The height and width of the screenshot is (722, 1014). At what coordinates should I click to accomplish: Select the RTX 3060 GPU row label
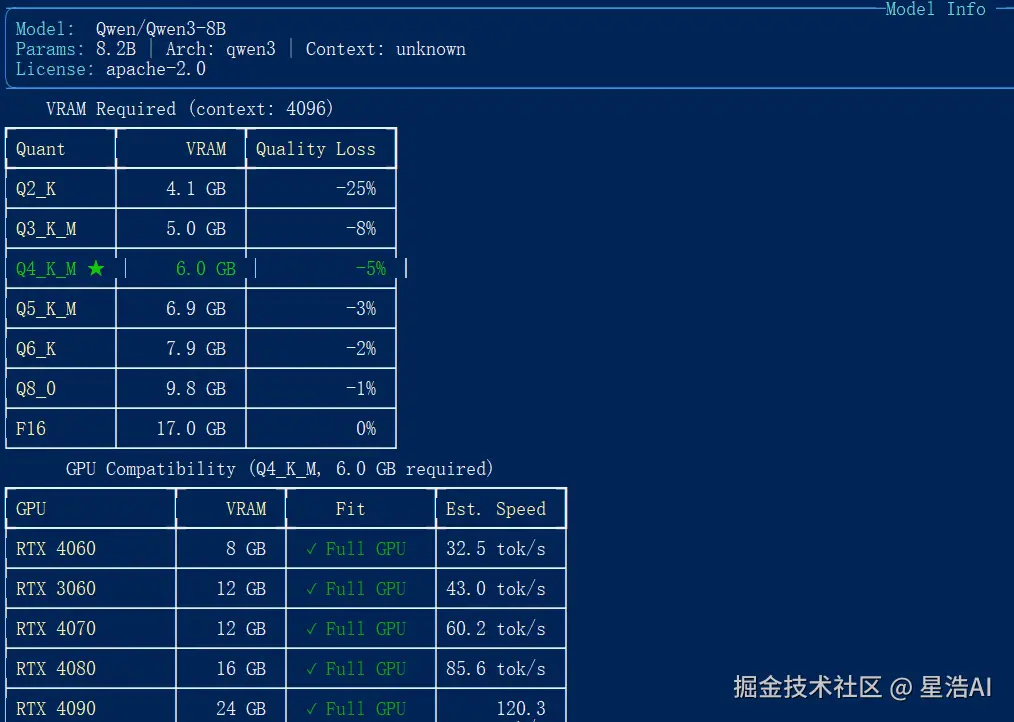pos(56,589)
